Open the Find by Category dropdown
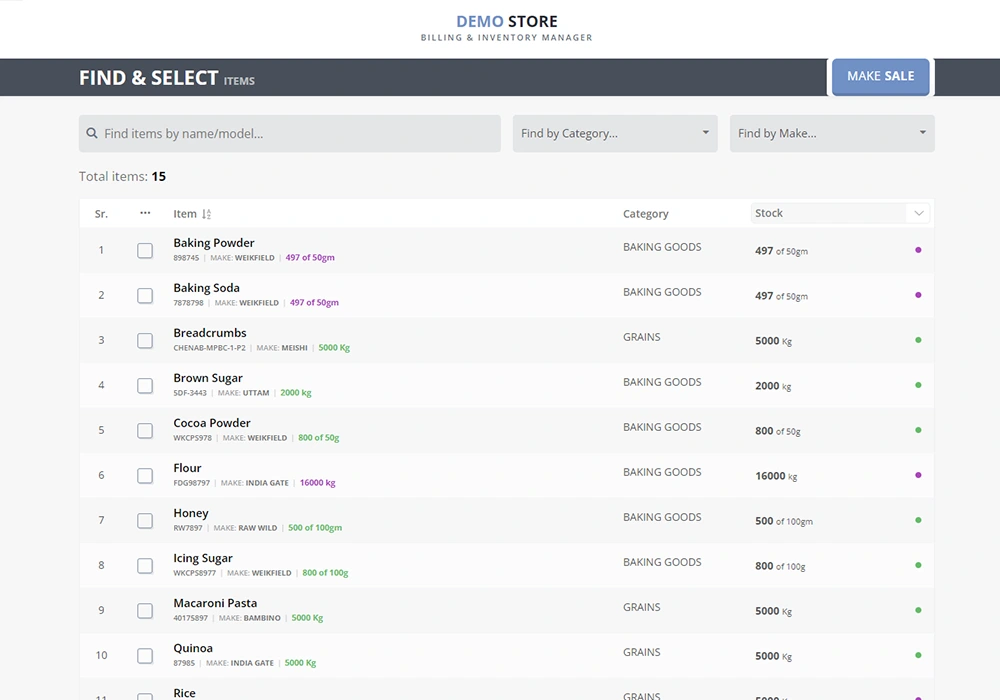 click(x=614, y=133)
